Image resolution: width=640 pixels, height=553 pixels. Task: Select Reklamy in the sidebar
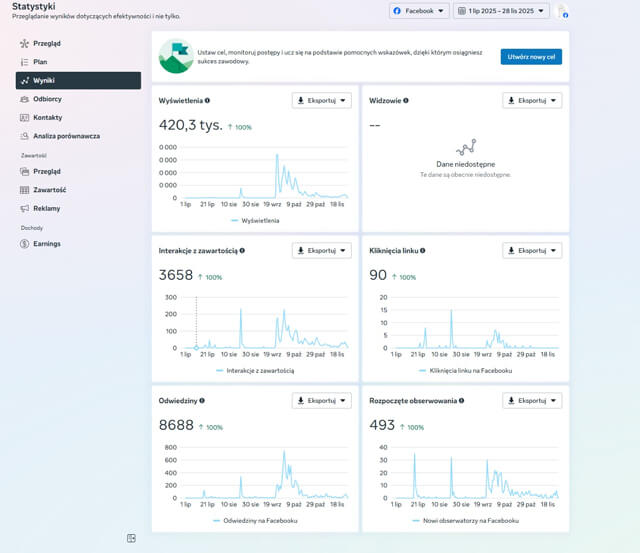pos(47,208)
